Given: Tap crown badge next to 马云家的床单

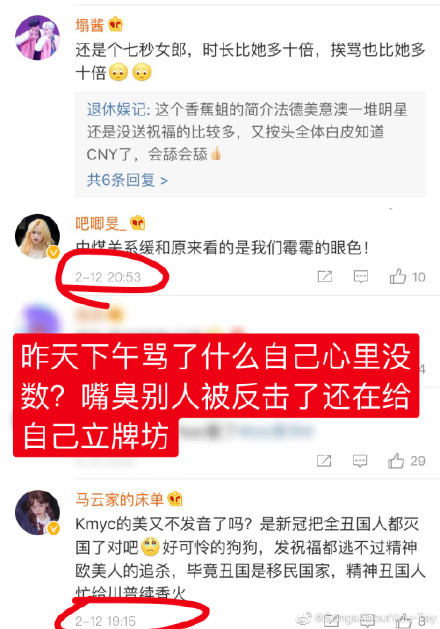Looking at the screenshot, I should [x=175, y=499].
